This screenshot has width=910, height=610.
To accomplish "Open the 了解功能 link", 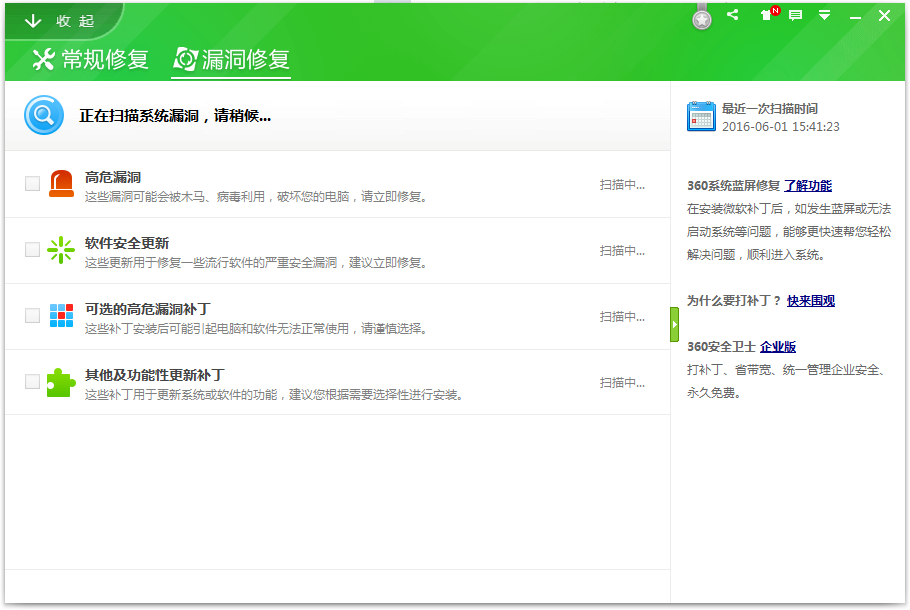I will tap(808, 186).
